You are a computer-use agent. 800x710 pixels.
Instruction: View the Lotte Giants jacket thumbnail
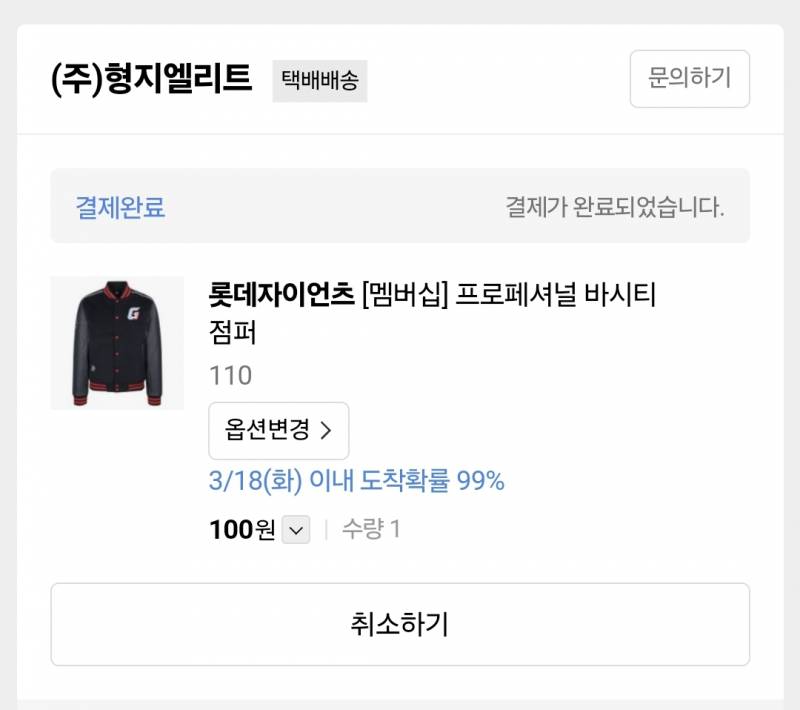(x=117, y=342)
